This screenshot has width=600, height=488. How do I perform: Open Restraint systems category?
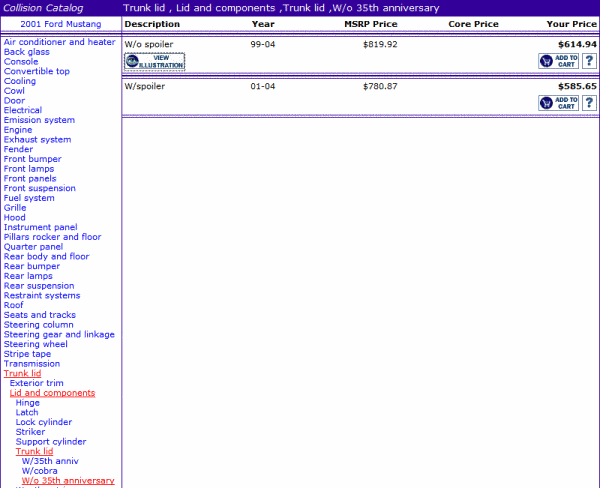click(42, 295)
